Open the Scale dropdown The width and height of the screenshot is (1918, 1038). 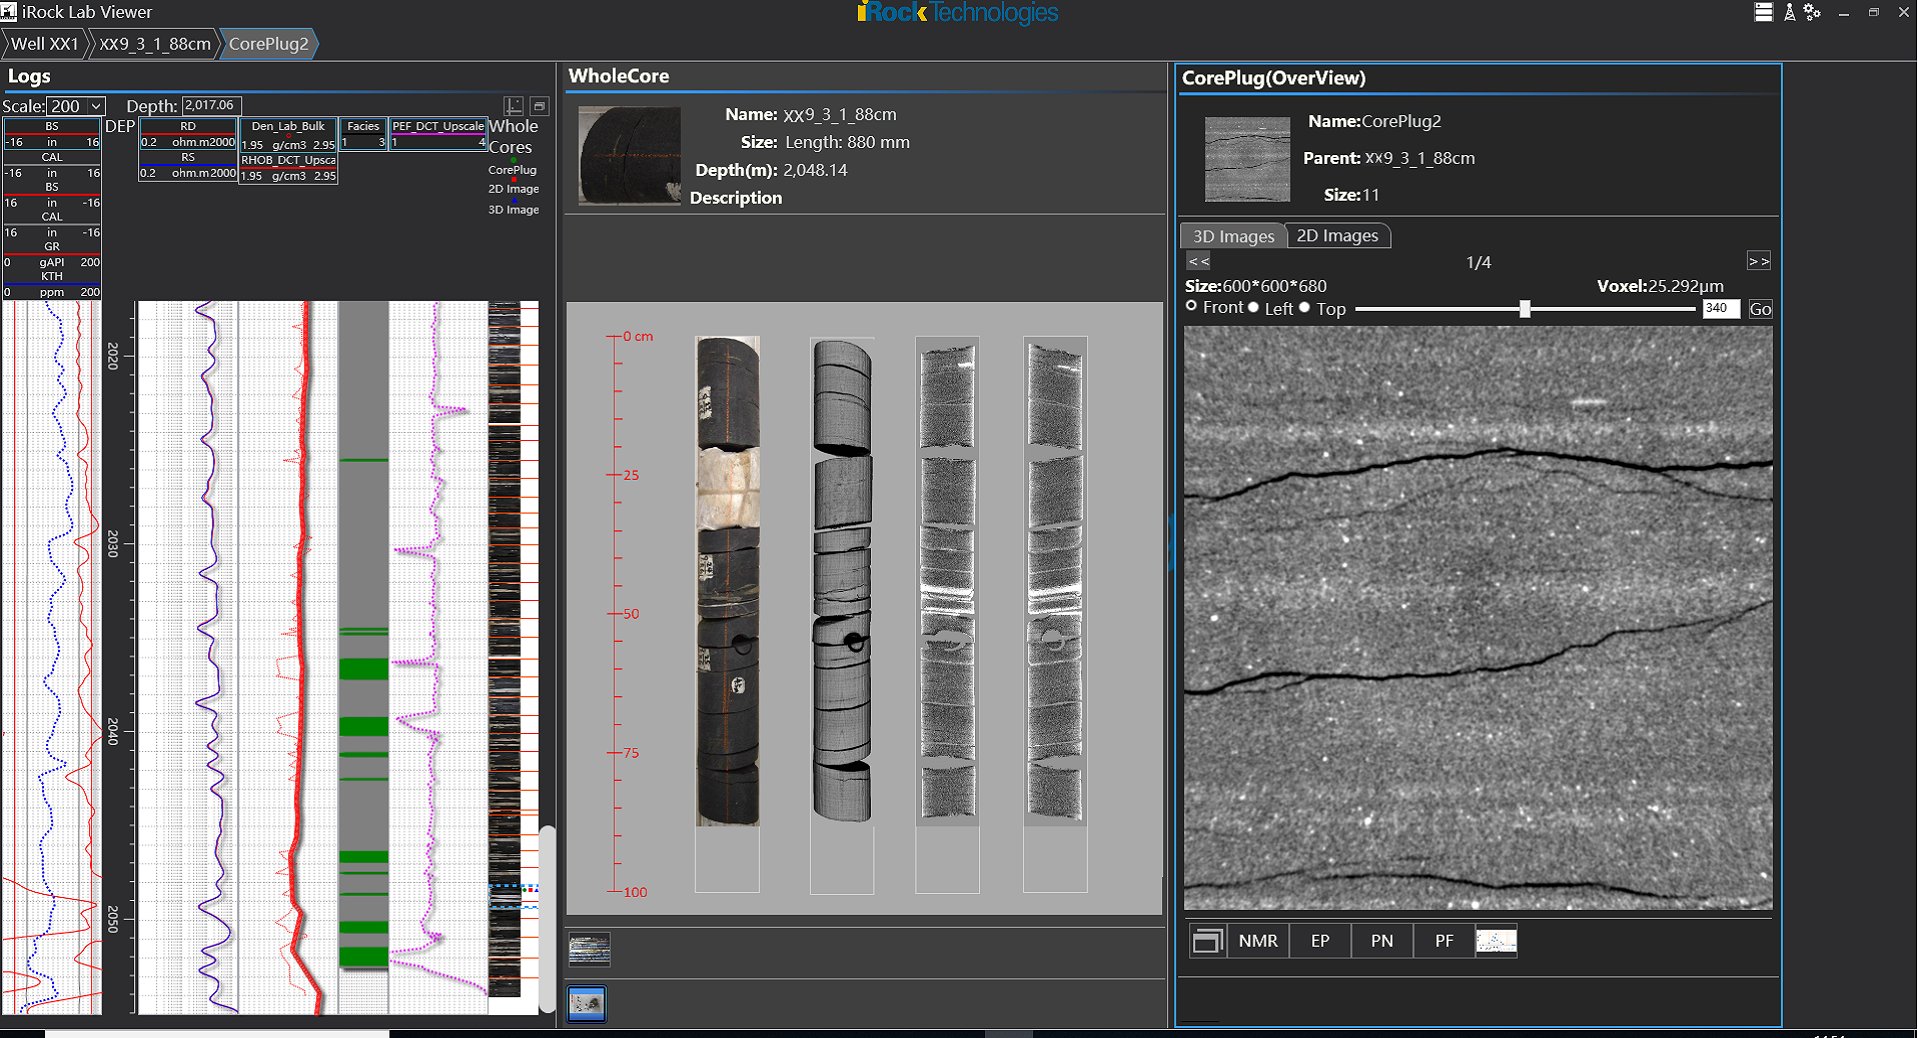point(76,106)
